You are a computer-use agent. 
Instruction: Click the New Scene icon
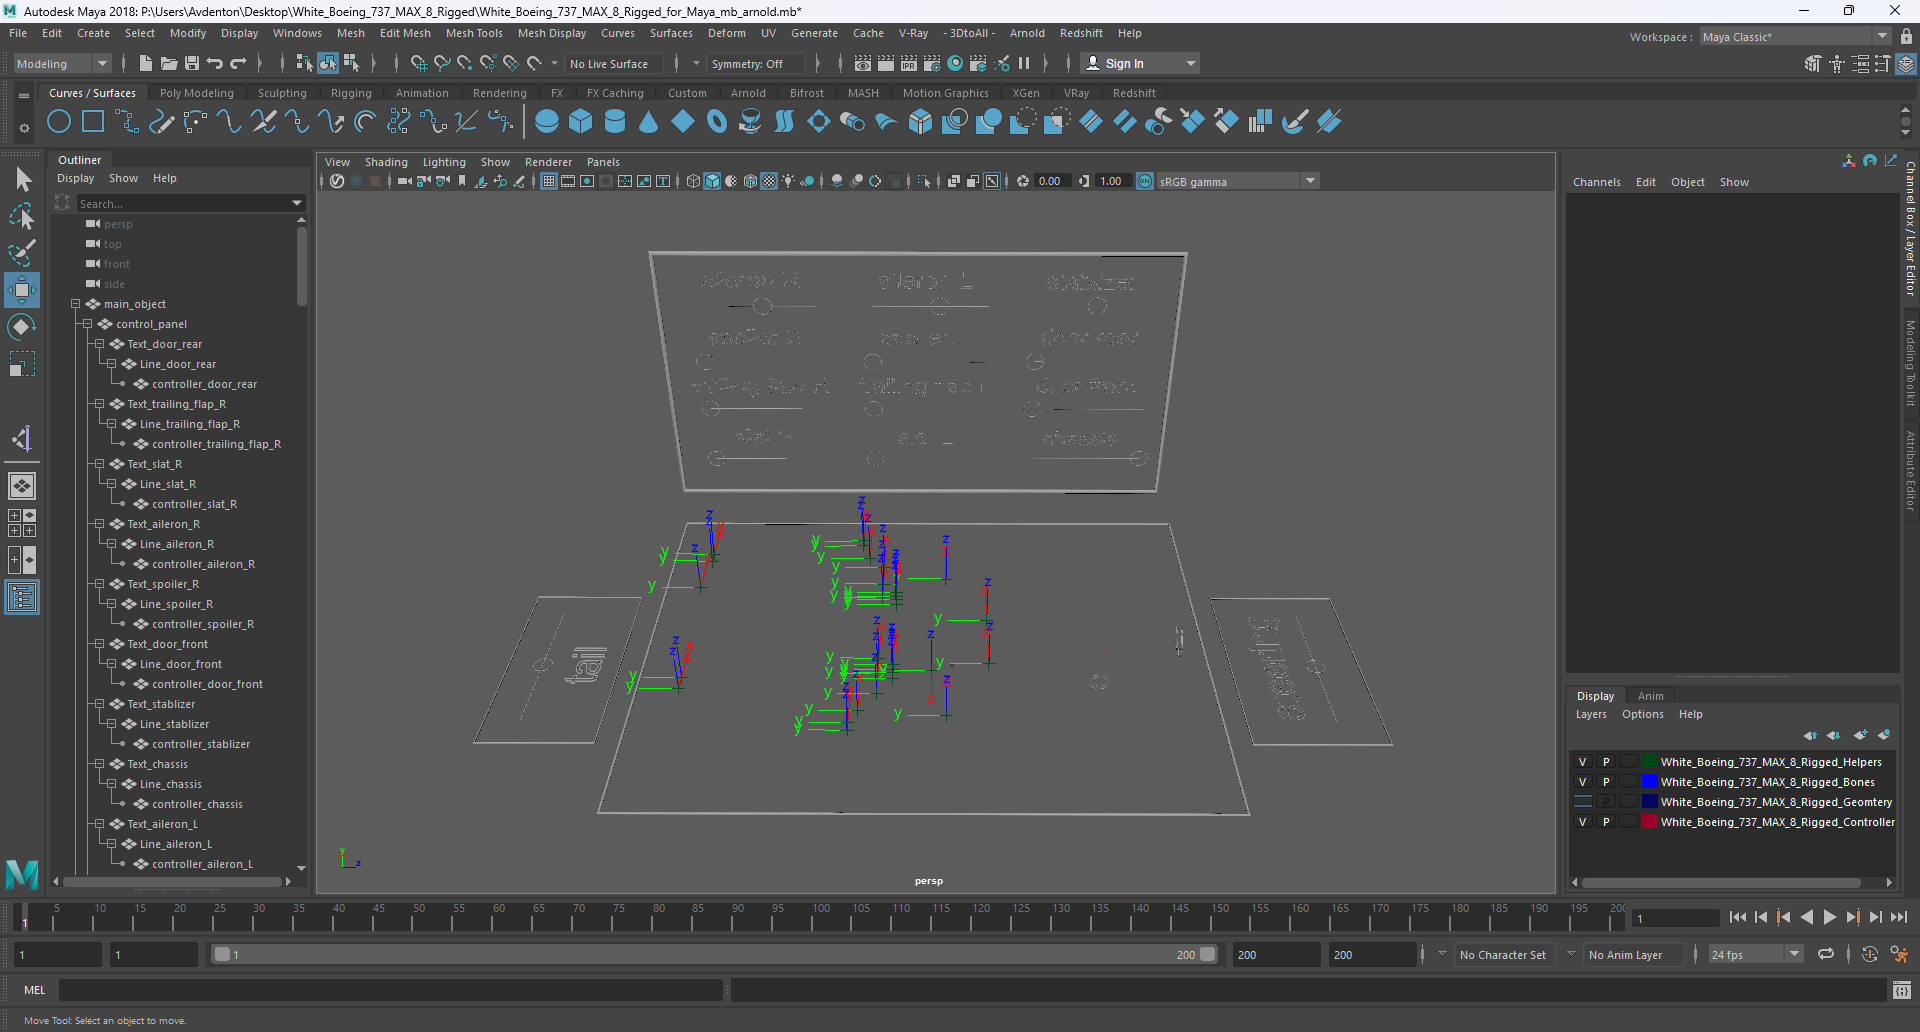point(146,63)
